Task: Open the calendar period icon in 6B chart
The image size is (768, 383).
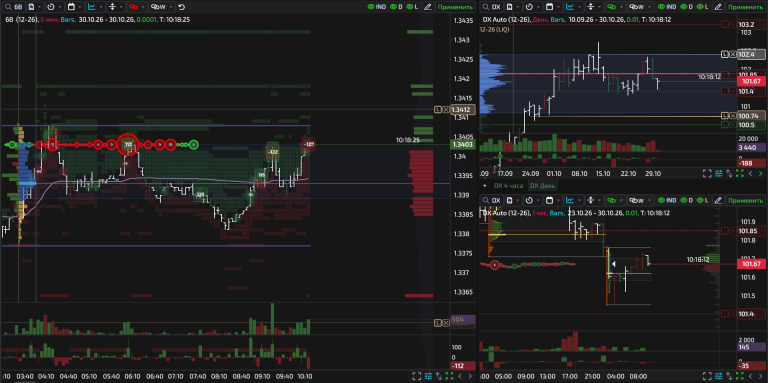Action: tap(71, 7)
